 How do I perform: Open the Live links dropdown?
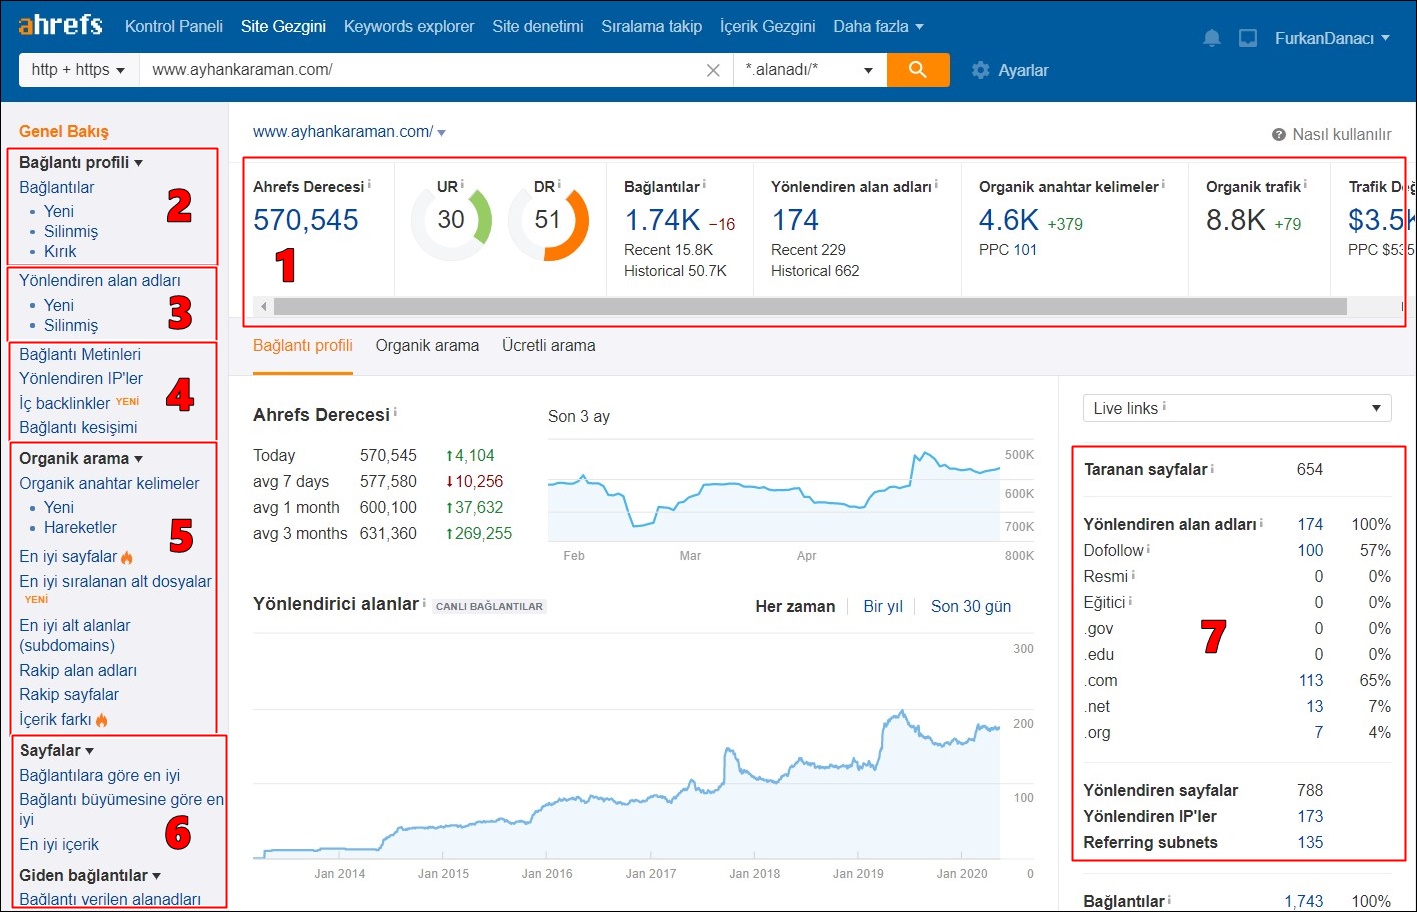point(1237,408)
